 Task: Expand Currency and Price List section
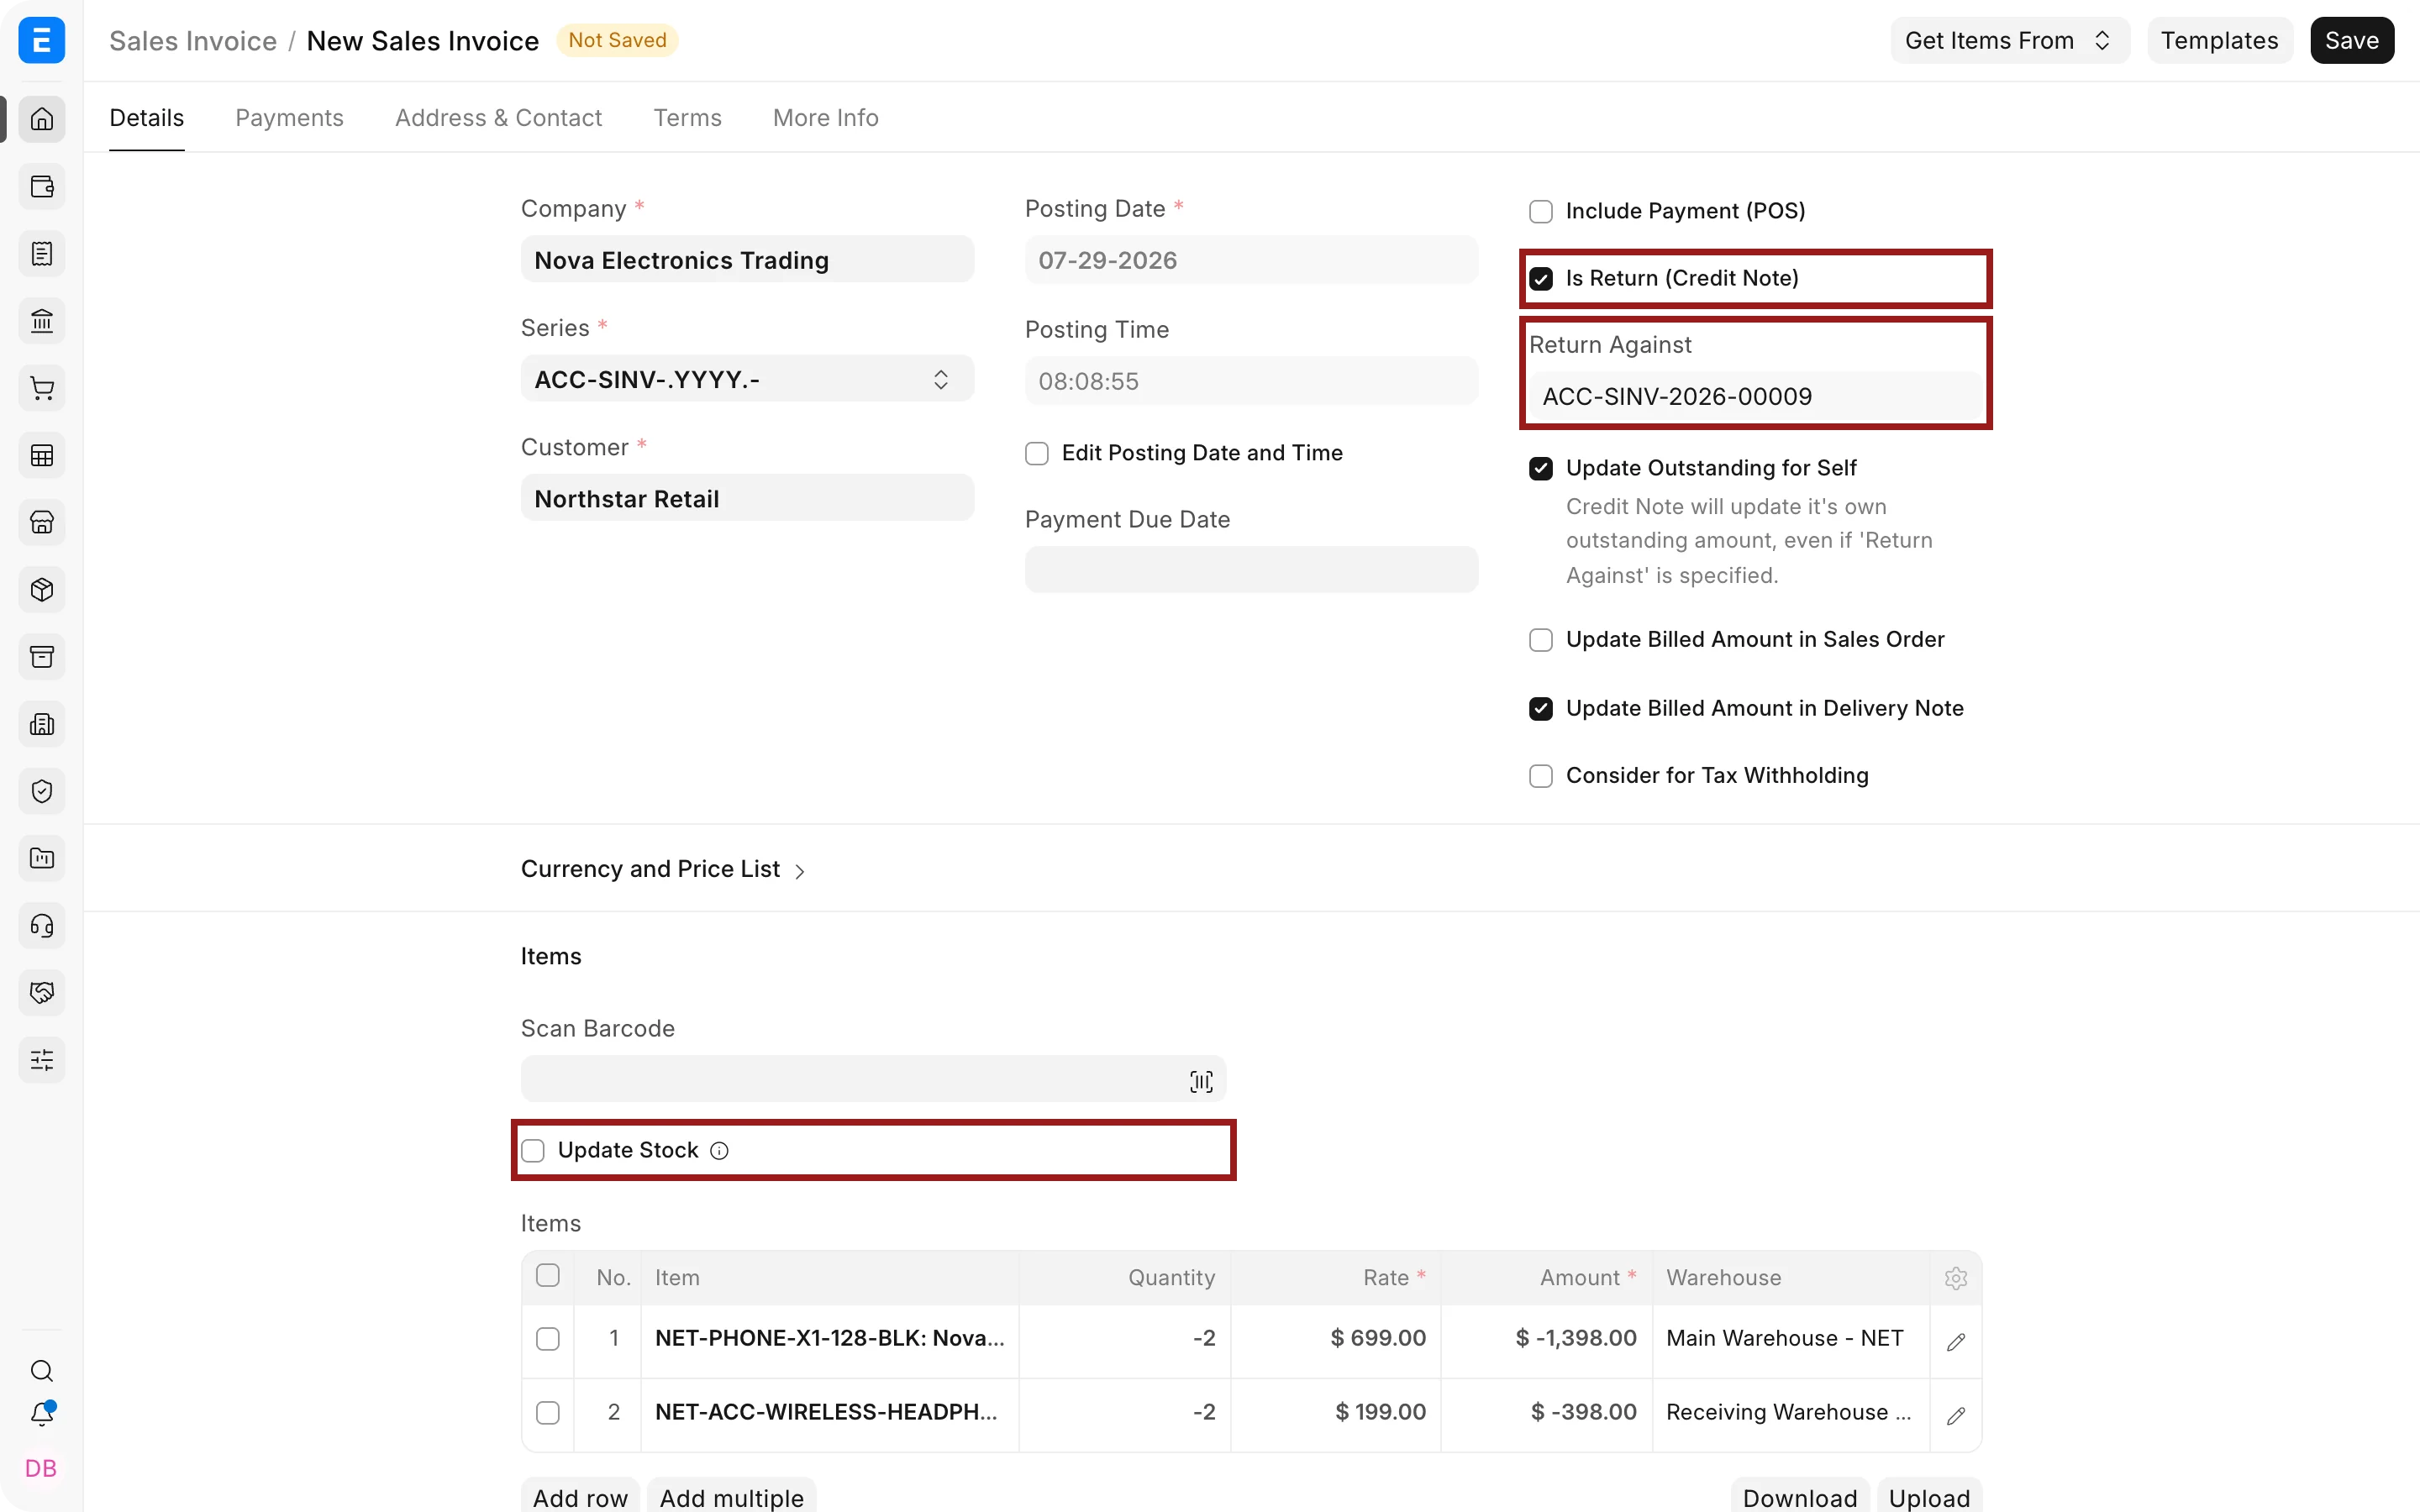(x=663, y=869)
